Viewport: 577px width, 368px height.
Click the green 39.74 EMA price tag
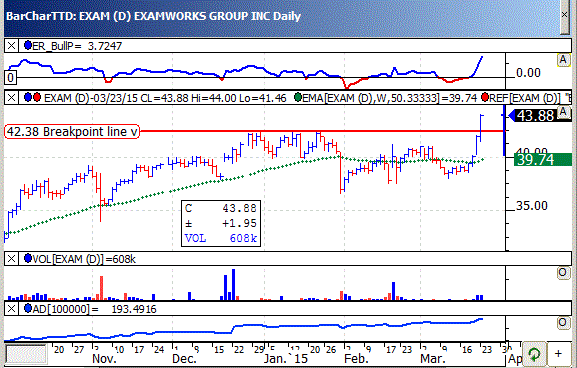pyautogui.click(x=543, y=159)
